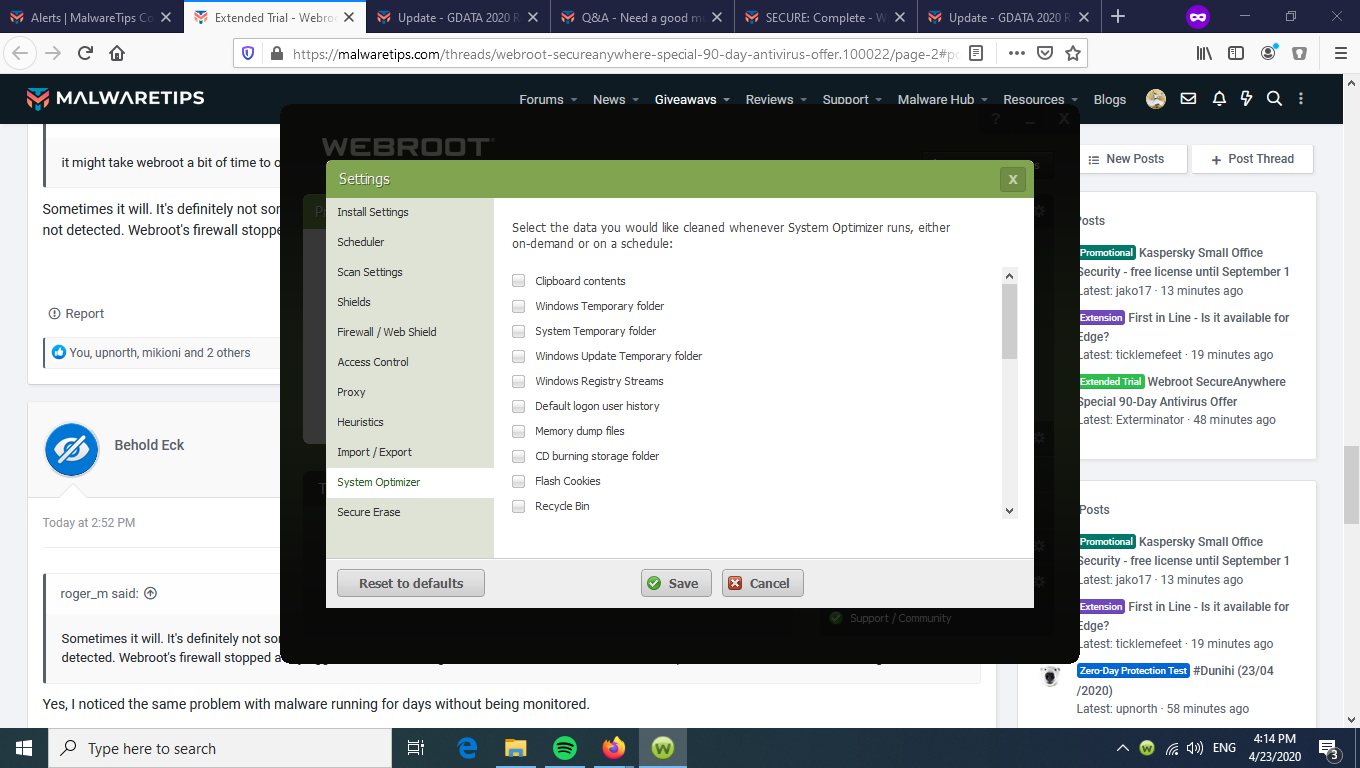Go back to the previous page
1360x768 pixels.
pos(21,54)
